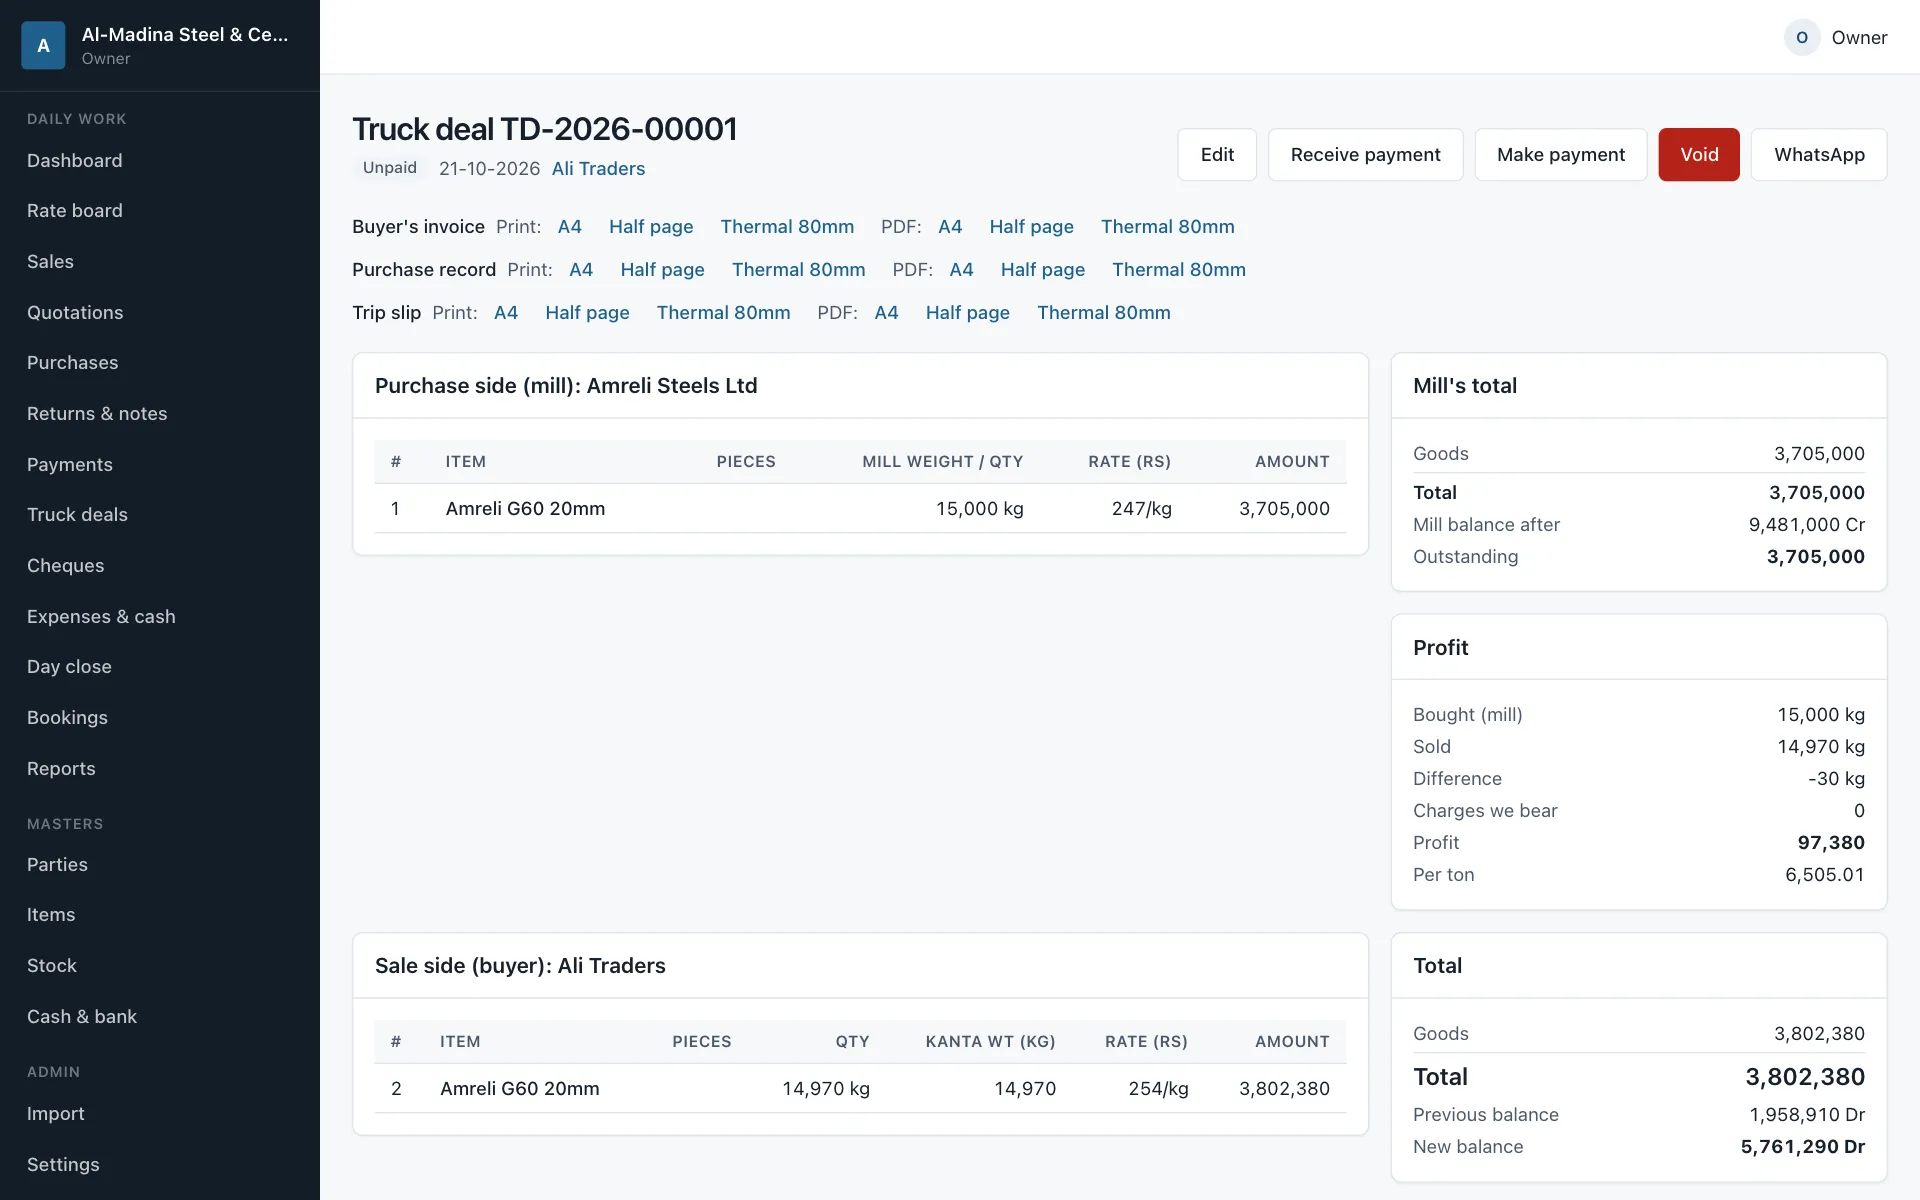Open Settings in sidebar
The height and width of the screenshot is (1200, 1920).
(63, 1165)
